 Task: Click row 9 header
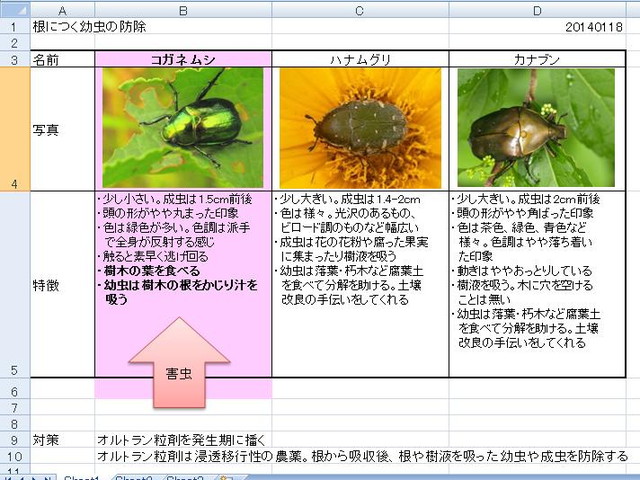coord(15,439)
